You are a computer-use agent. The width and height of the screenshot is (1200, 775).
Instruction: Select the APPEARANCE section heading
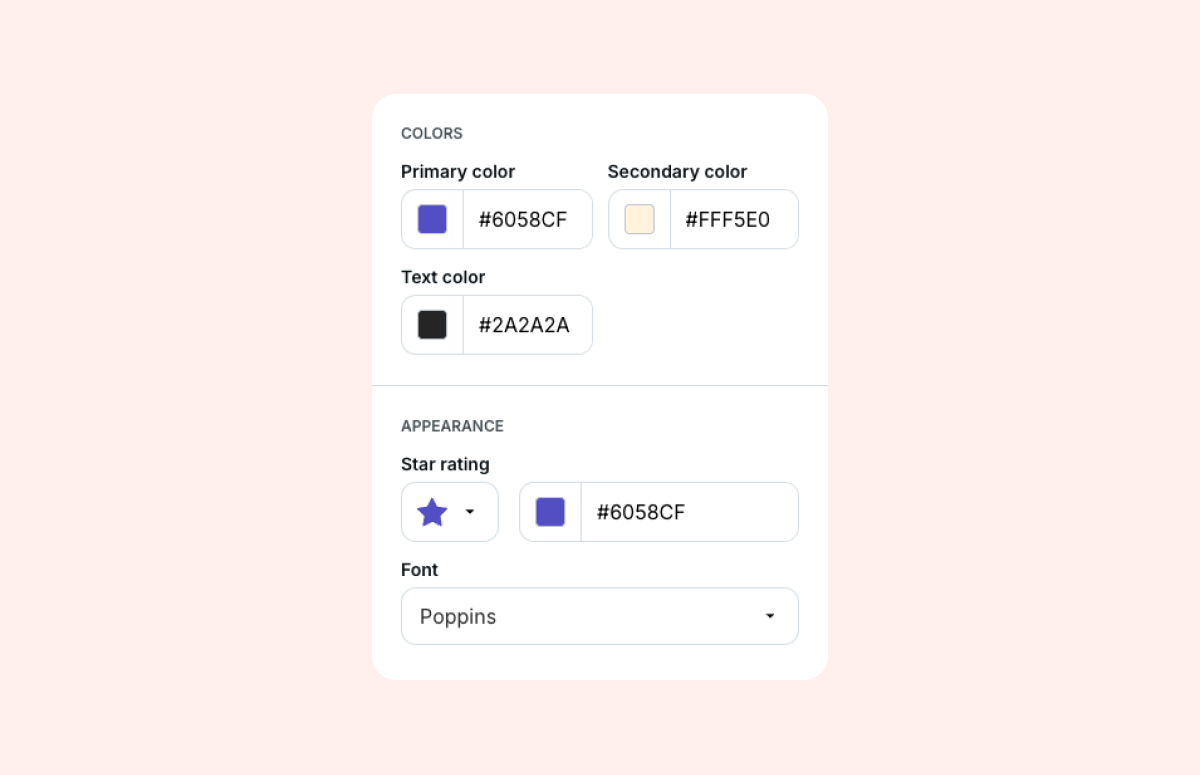pos(452,426)
